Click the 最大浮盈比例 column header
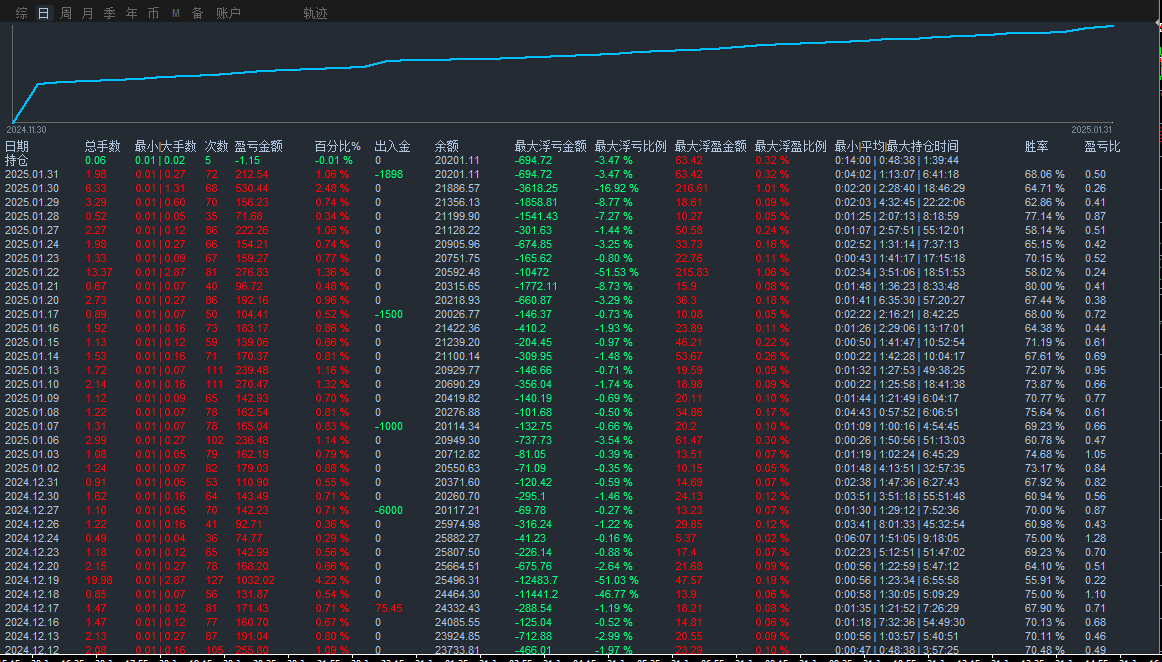1162x662 pixels. click(791, 146)
